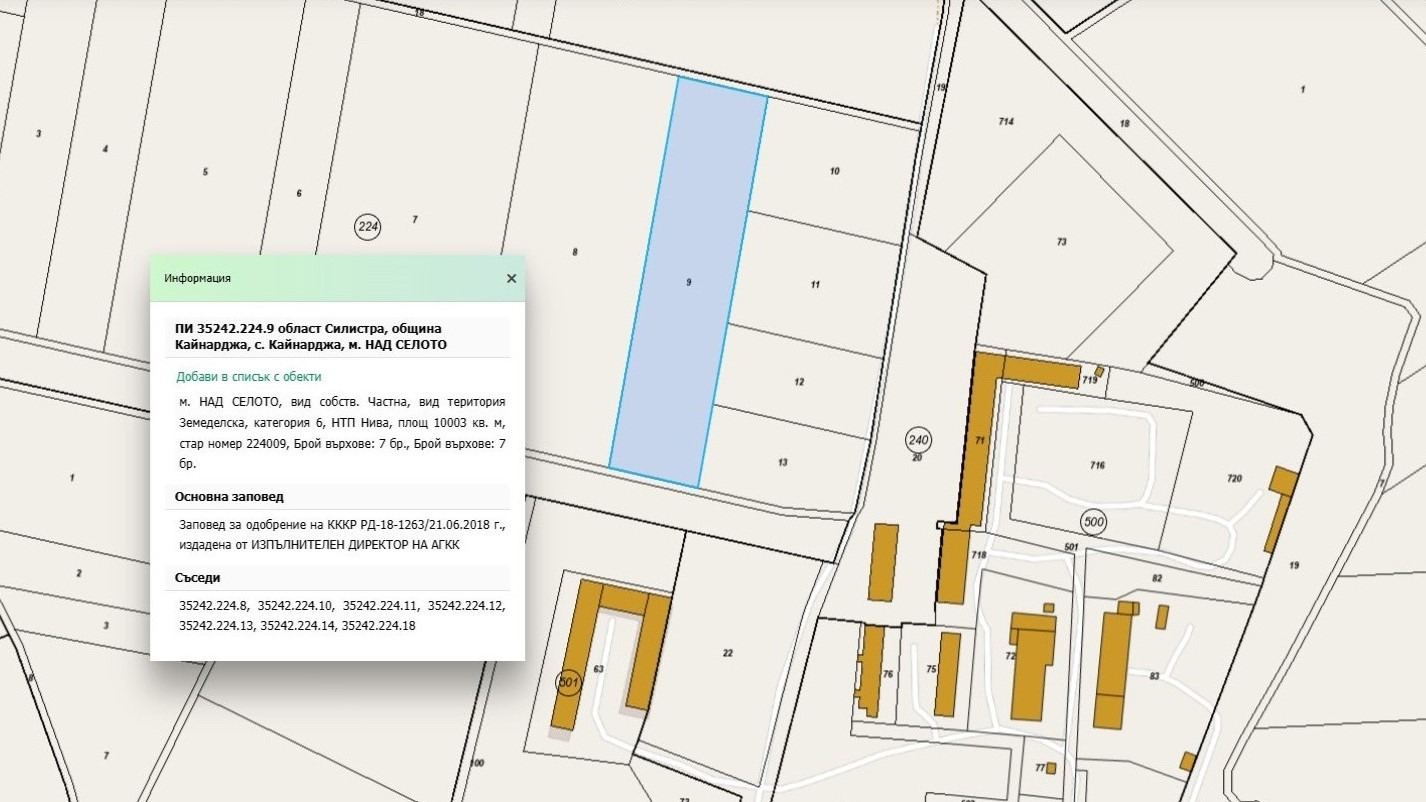1426x802 pixels.
Task: Click the parcel 719 number label
Action: coord(1090,381)
